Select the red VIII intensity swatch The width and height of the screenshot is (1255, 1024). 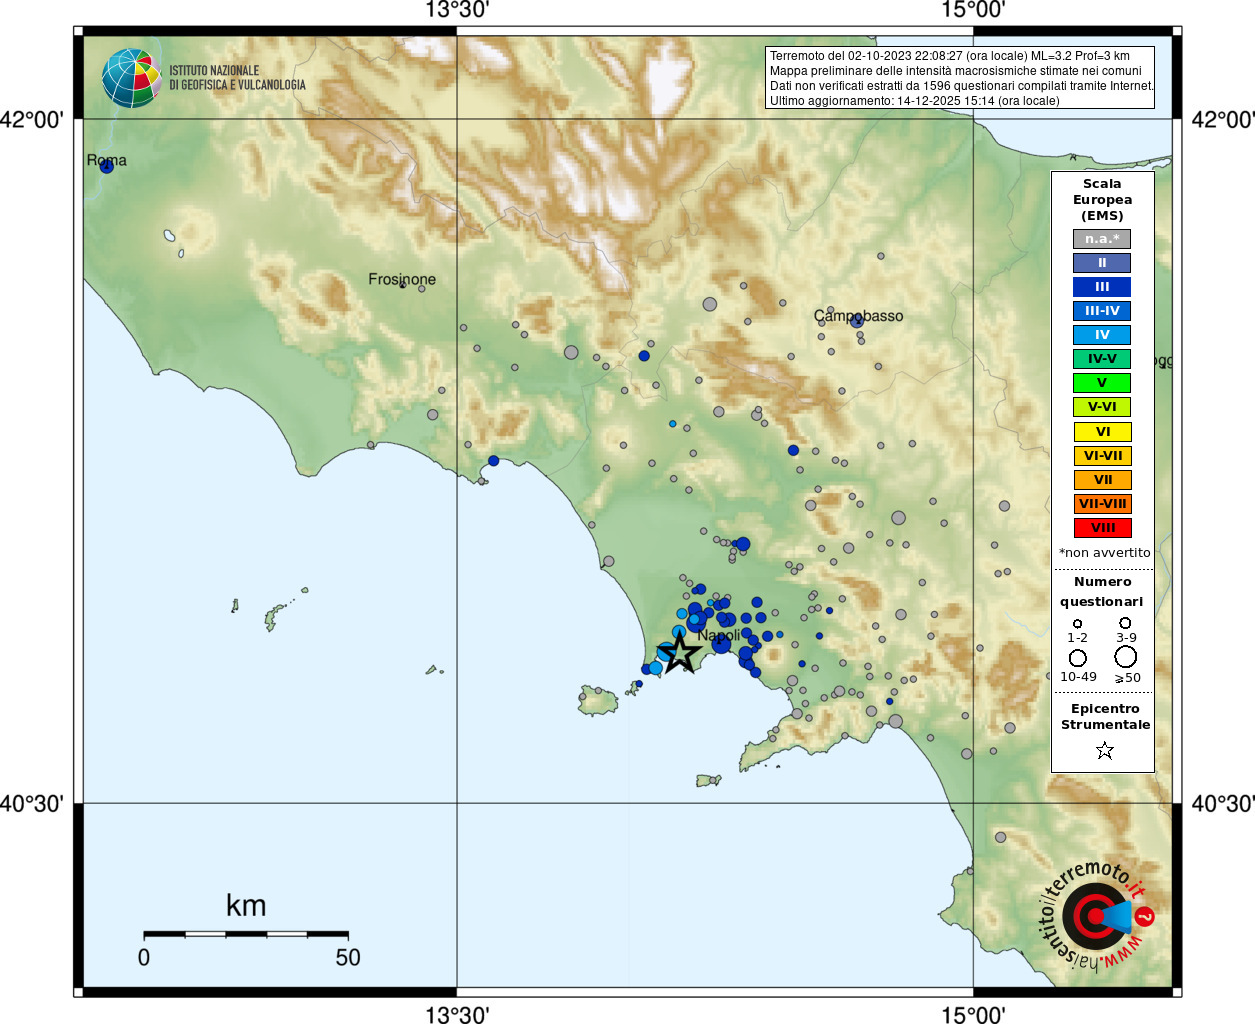(1103, 528)
